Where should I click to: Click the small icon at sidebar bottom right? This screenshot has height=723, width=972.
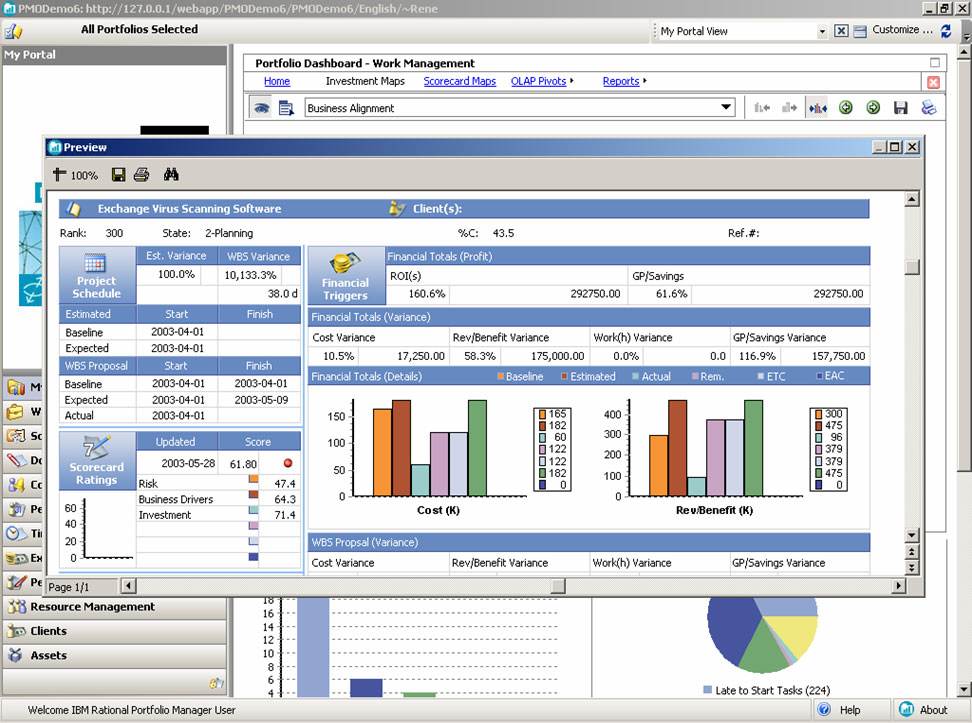(216, 683)
